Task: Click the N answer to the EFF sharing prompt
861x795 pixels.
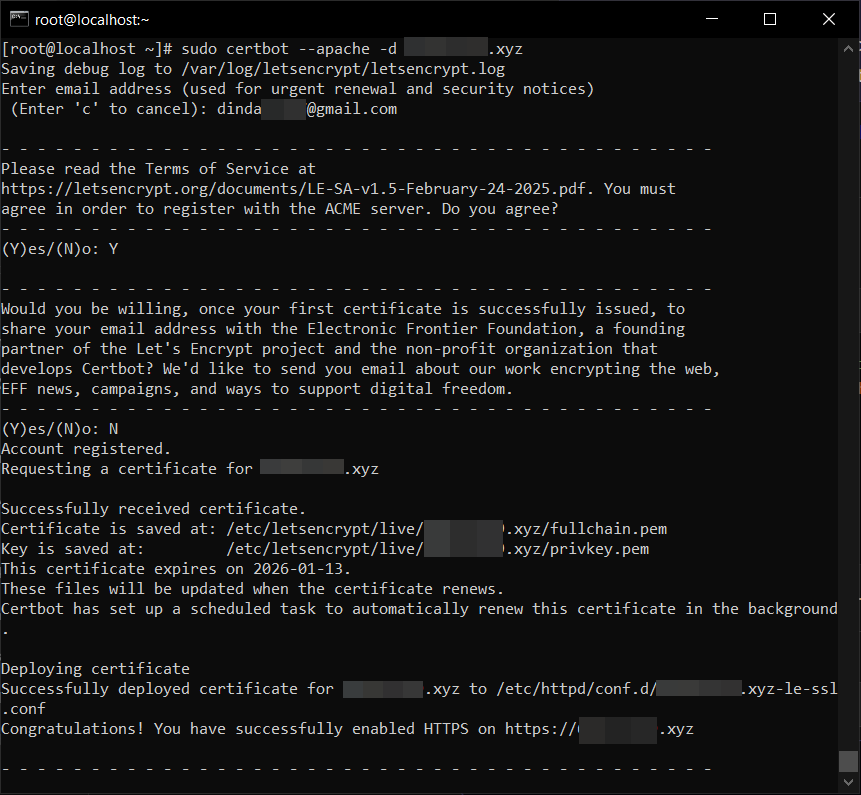Action: pyautogui.click(x=113, y=428)
